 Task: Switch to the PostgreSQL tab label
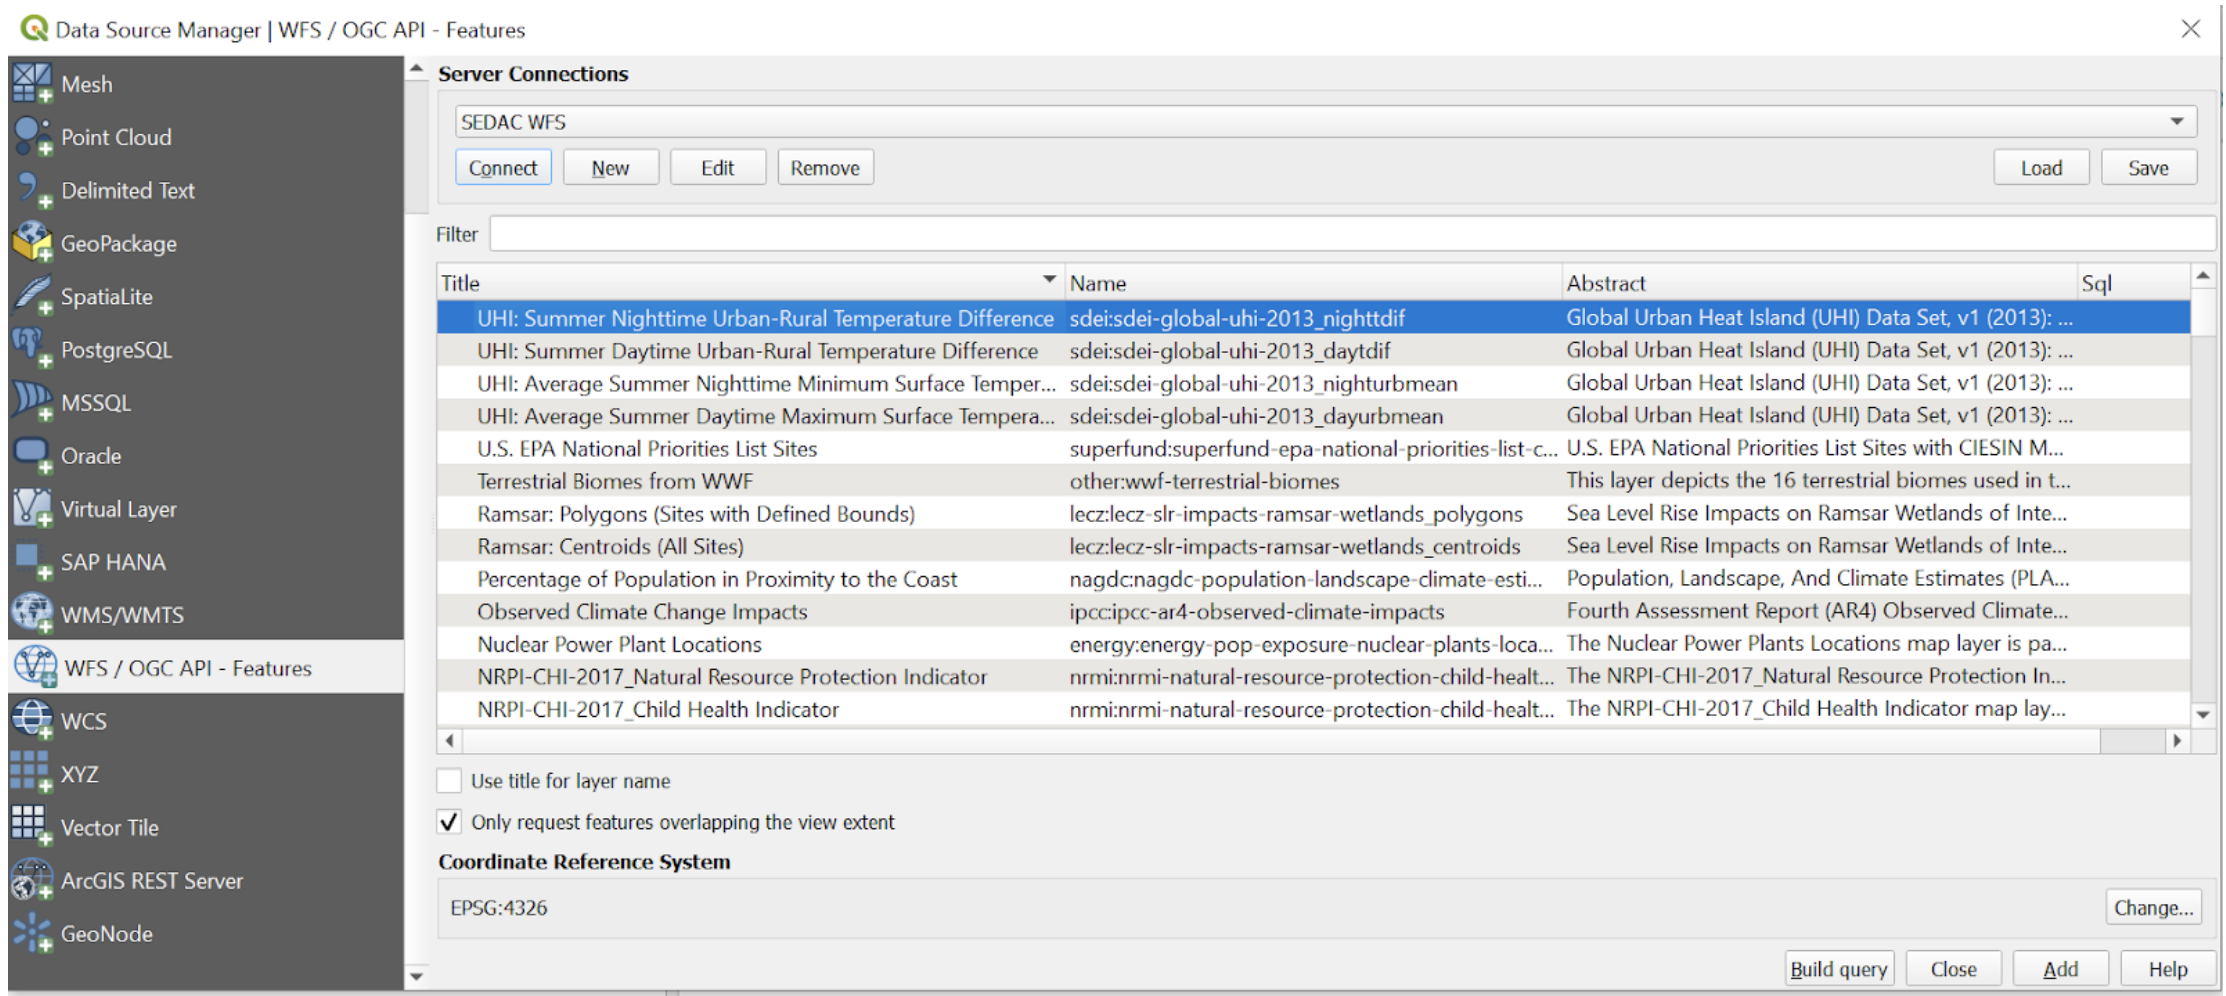(x=116, y=350)
